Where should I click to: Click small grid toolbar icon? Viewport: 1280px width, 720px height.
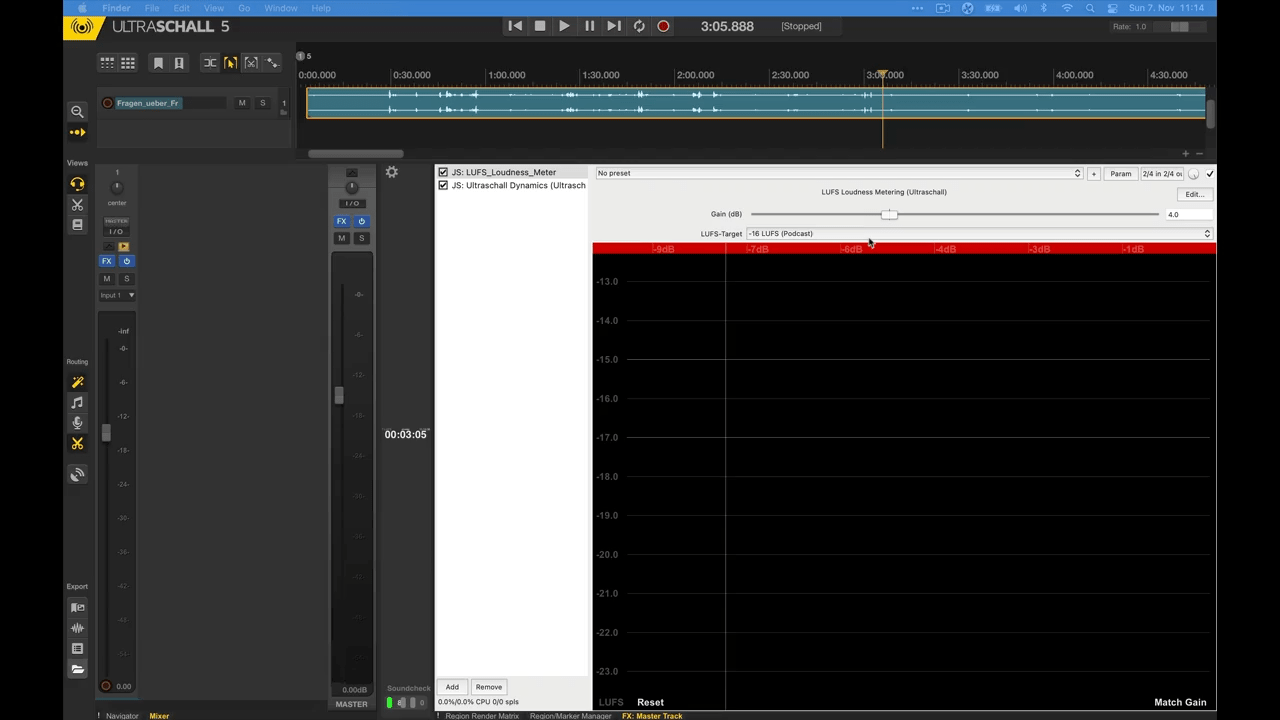pos(107,63)
